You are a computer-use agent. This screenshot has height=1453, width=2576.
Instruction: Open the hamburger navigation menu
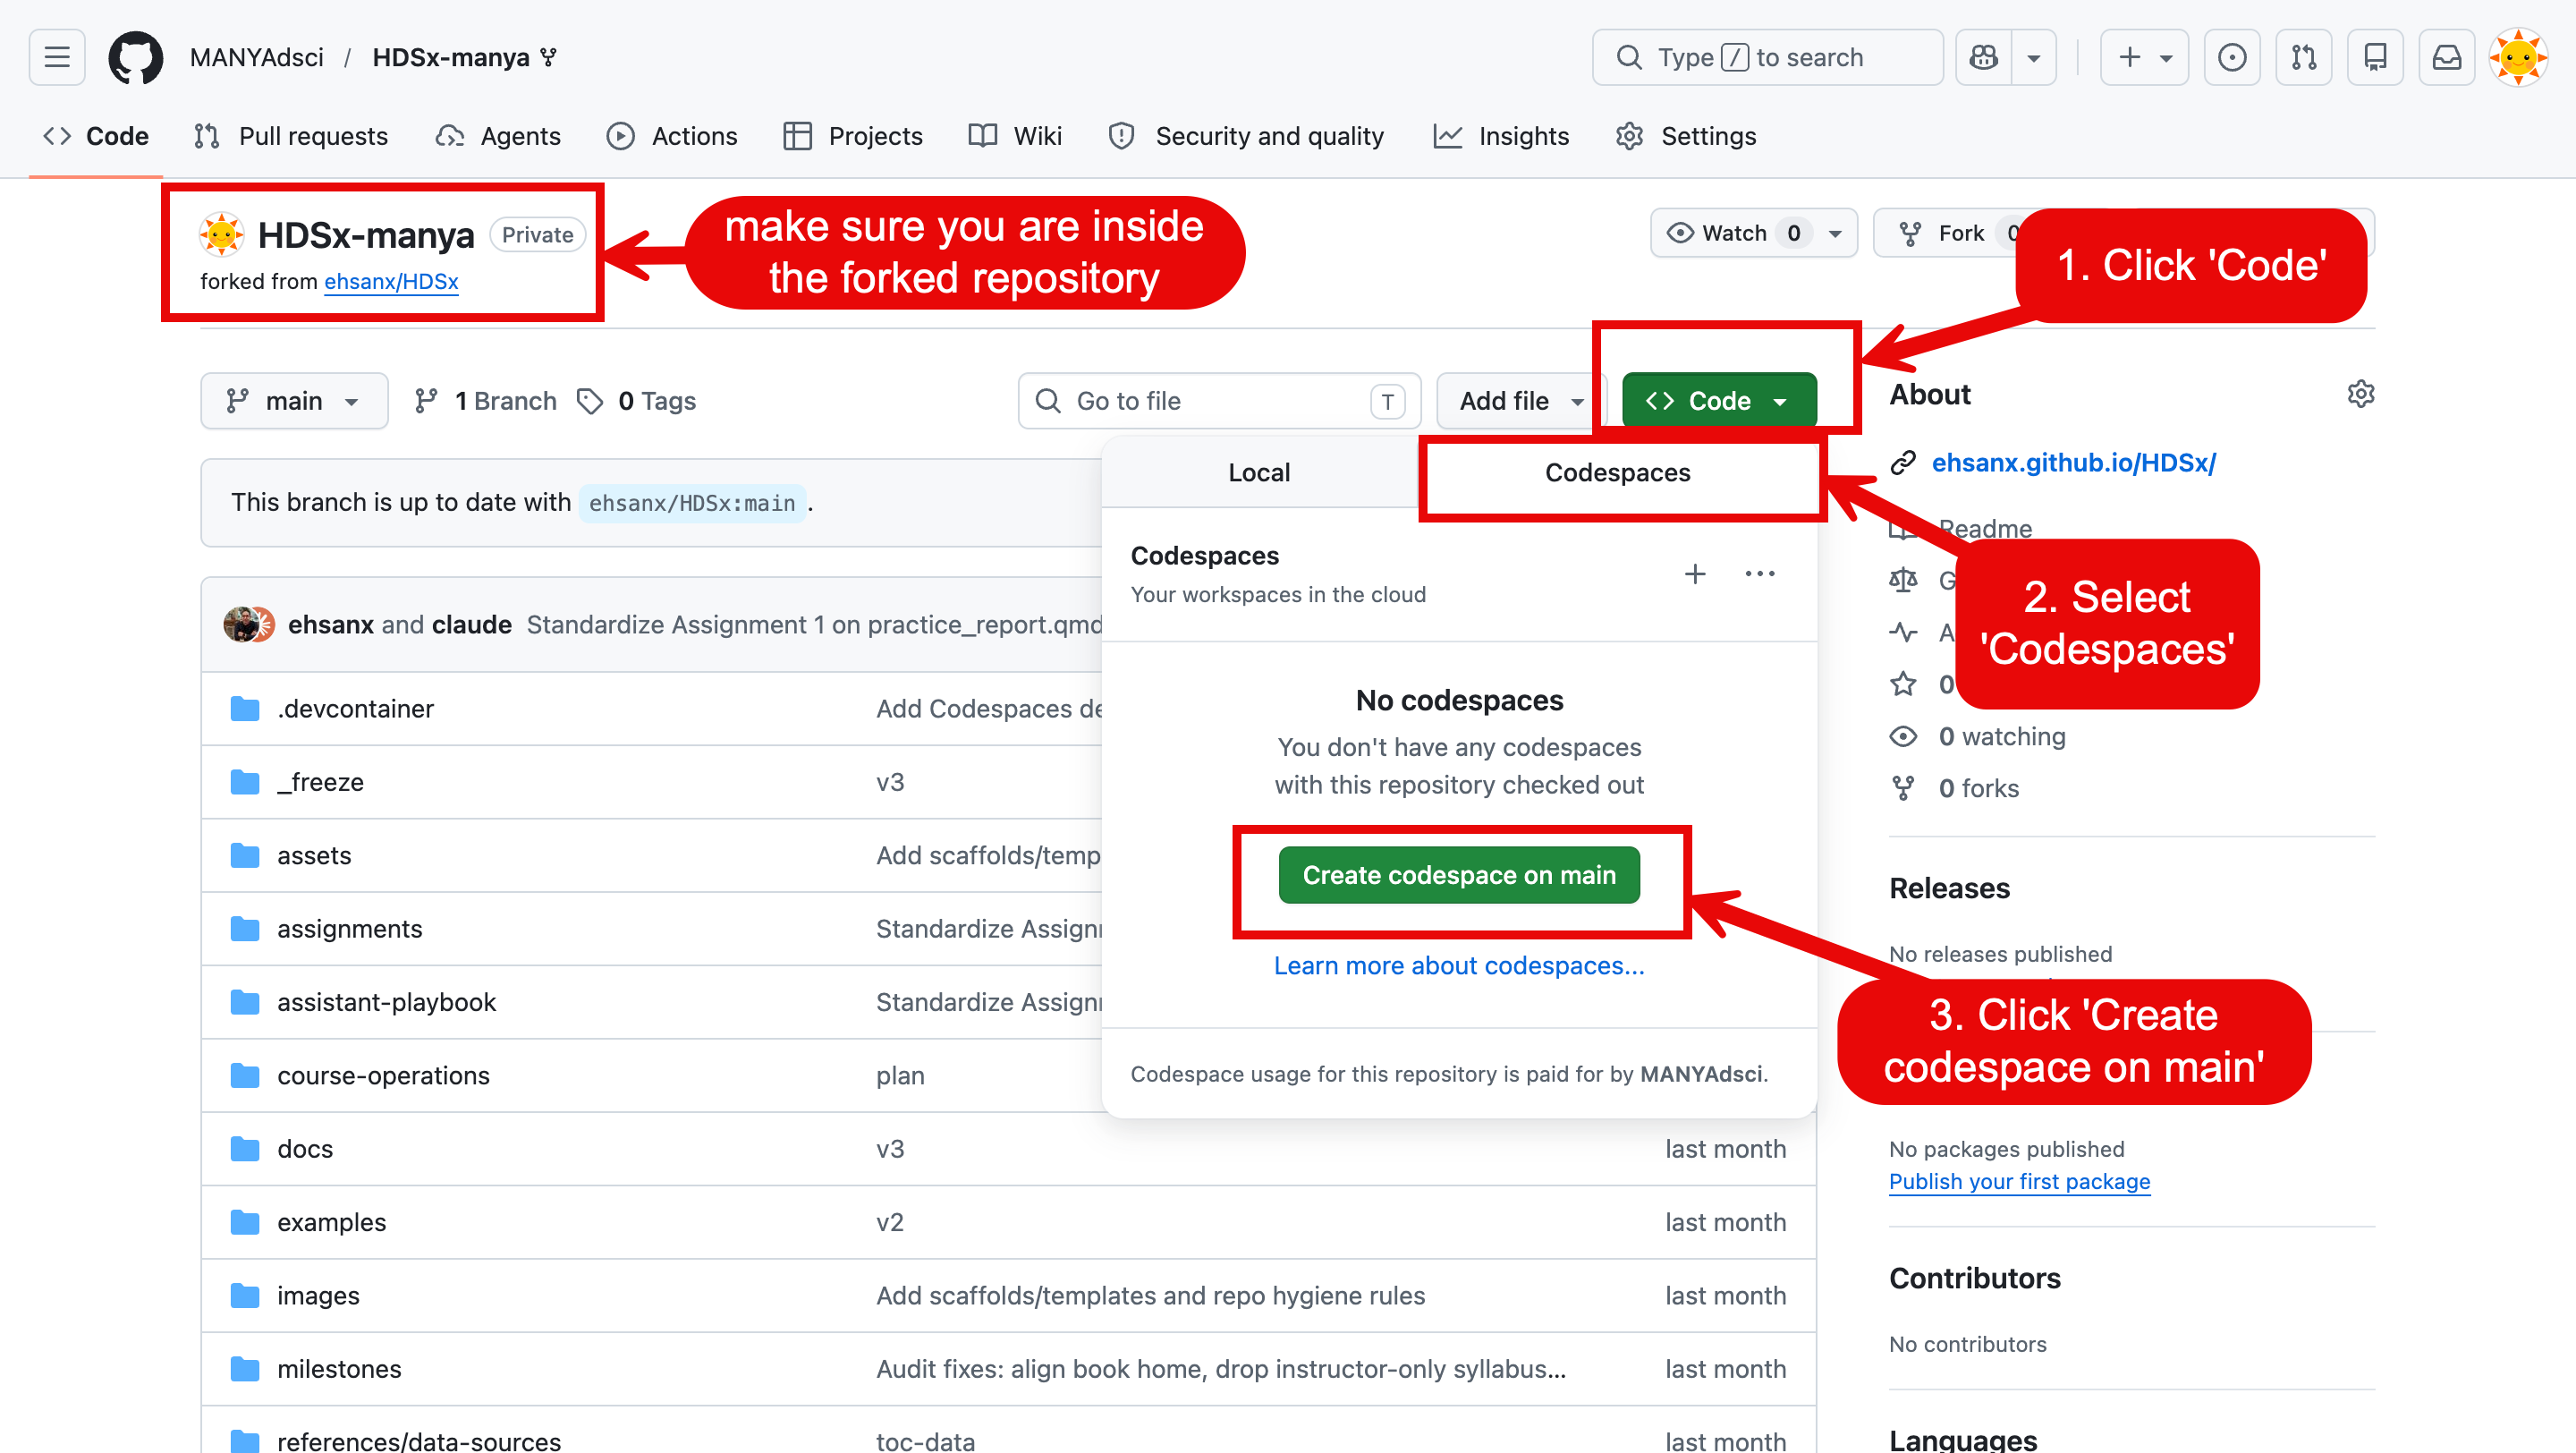pyautogui.click(x=57, y=57)
